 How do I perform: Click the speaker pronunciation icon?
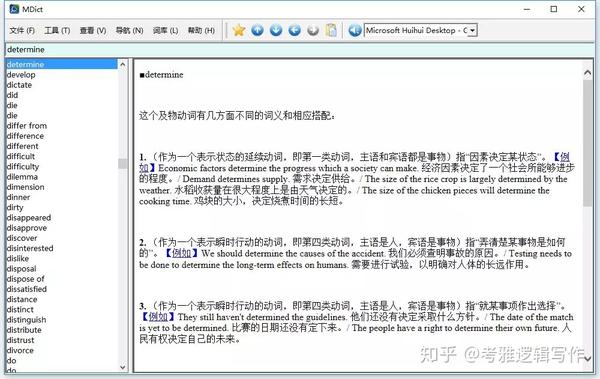355,30
